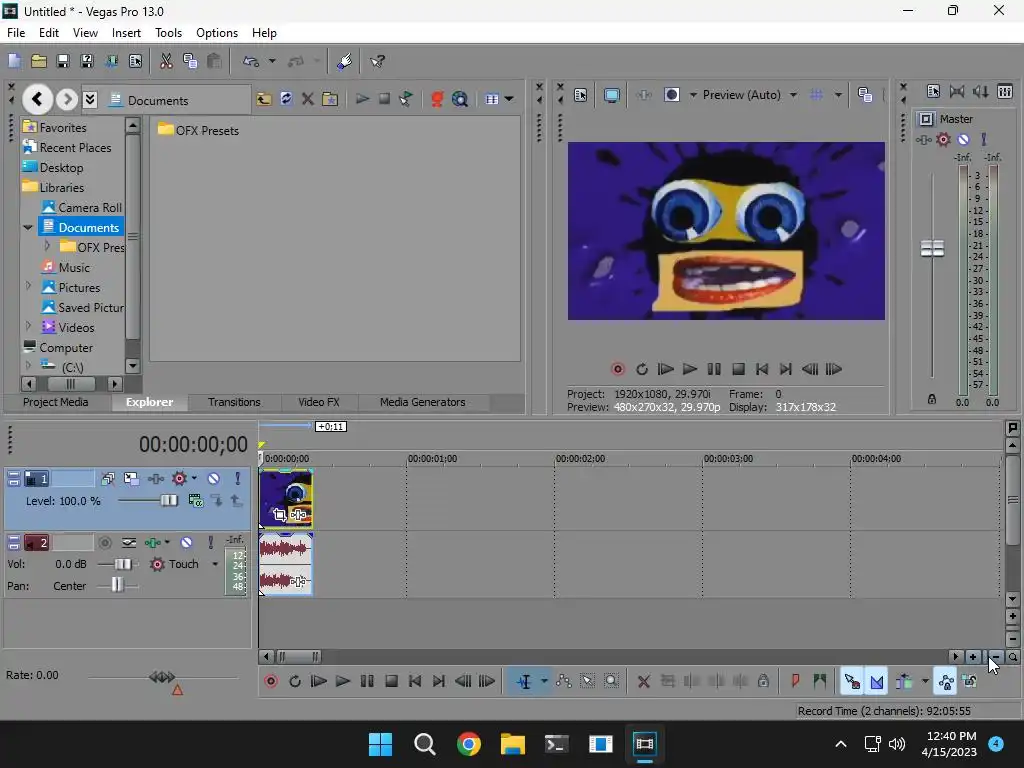This screenshot has width=1024, height=768.
Task: Activate the What's This help cursor
Action: tap(377, 61)
